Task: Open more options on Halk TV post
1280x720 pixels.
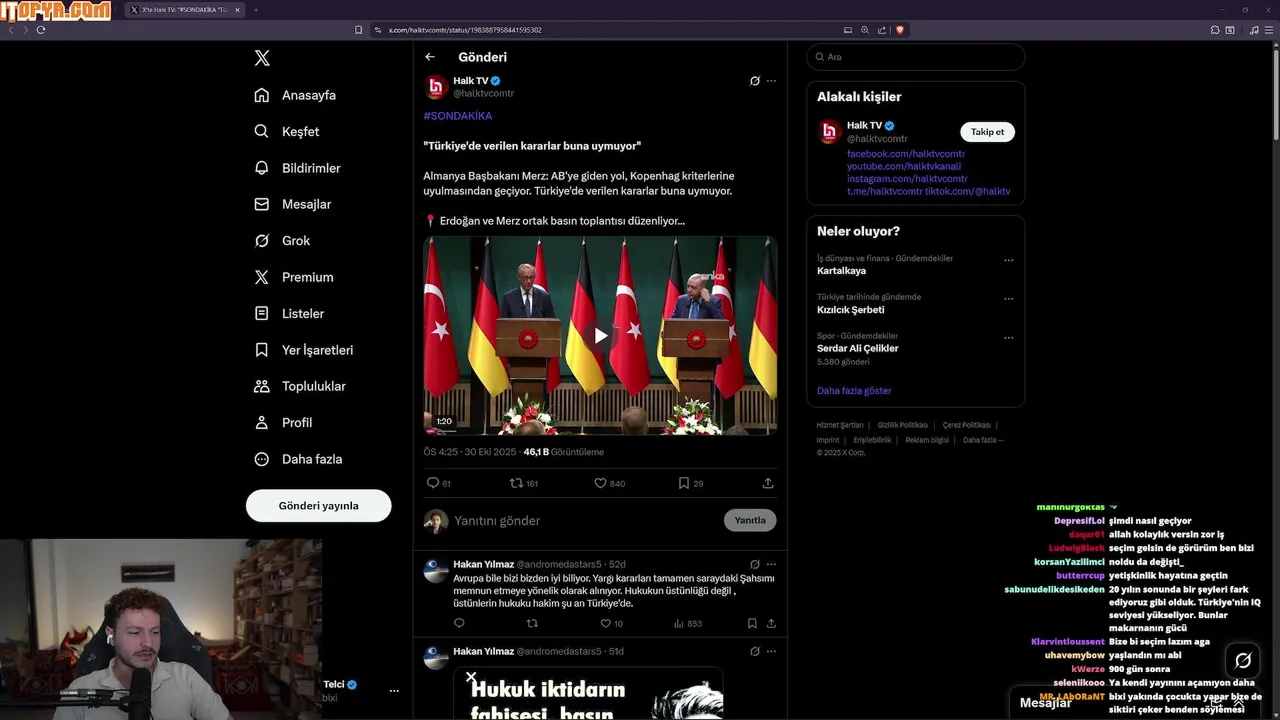Action: tap(771, 81)
